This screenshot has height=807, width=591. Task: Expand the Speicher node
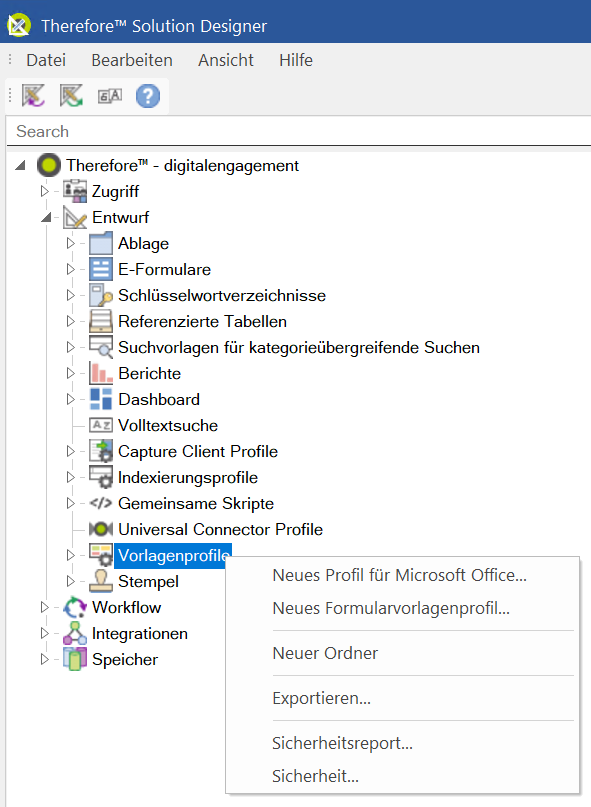point(45,659)
